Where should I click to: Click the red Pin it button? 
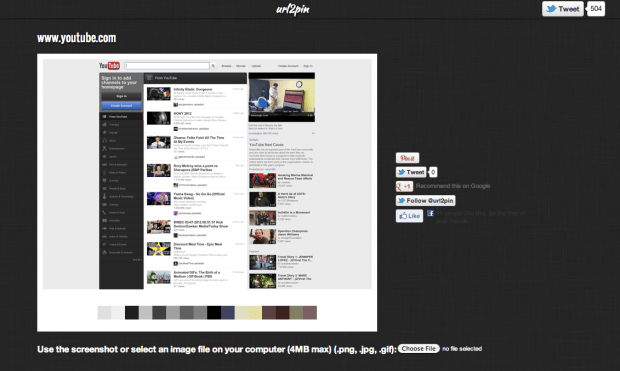point(407,158)
